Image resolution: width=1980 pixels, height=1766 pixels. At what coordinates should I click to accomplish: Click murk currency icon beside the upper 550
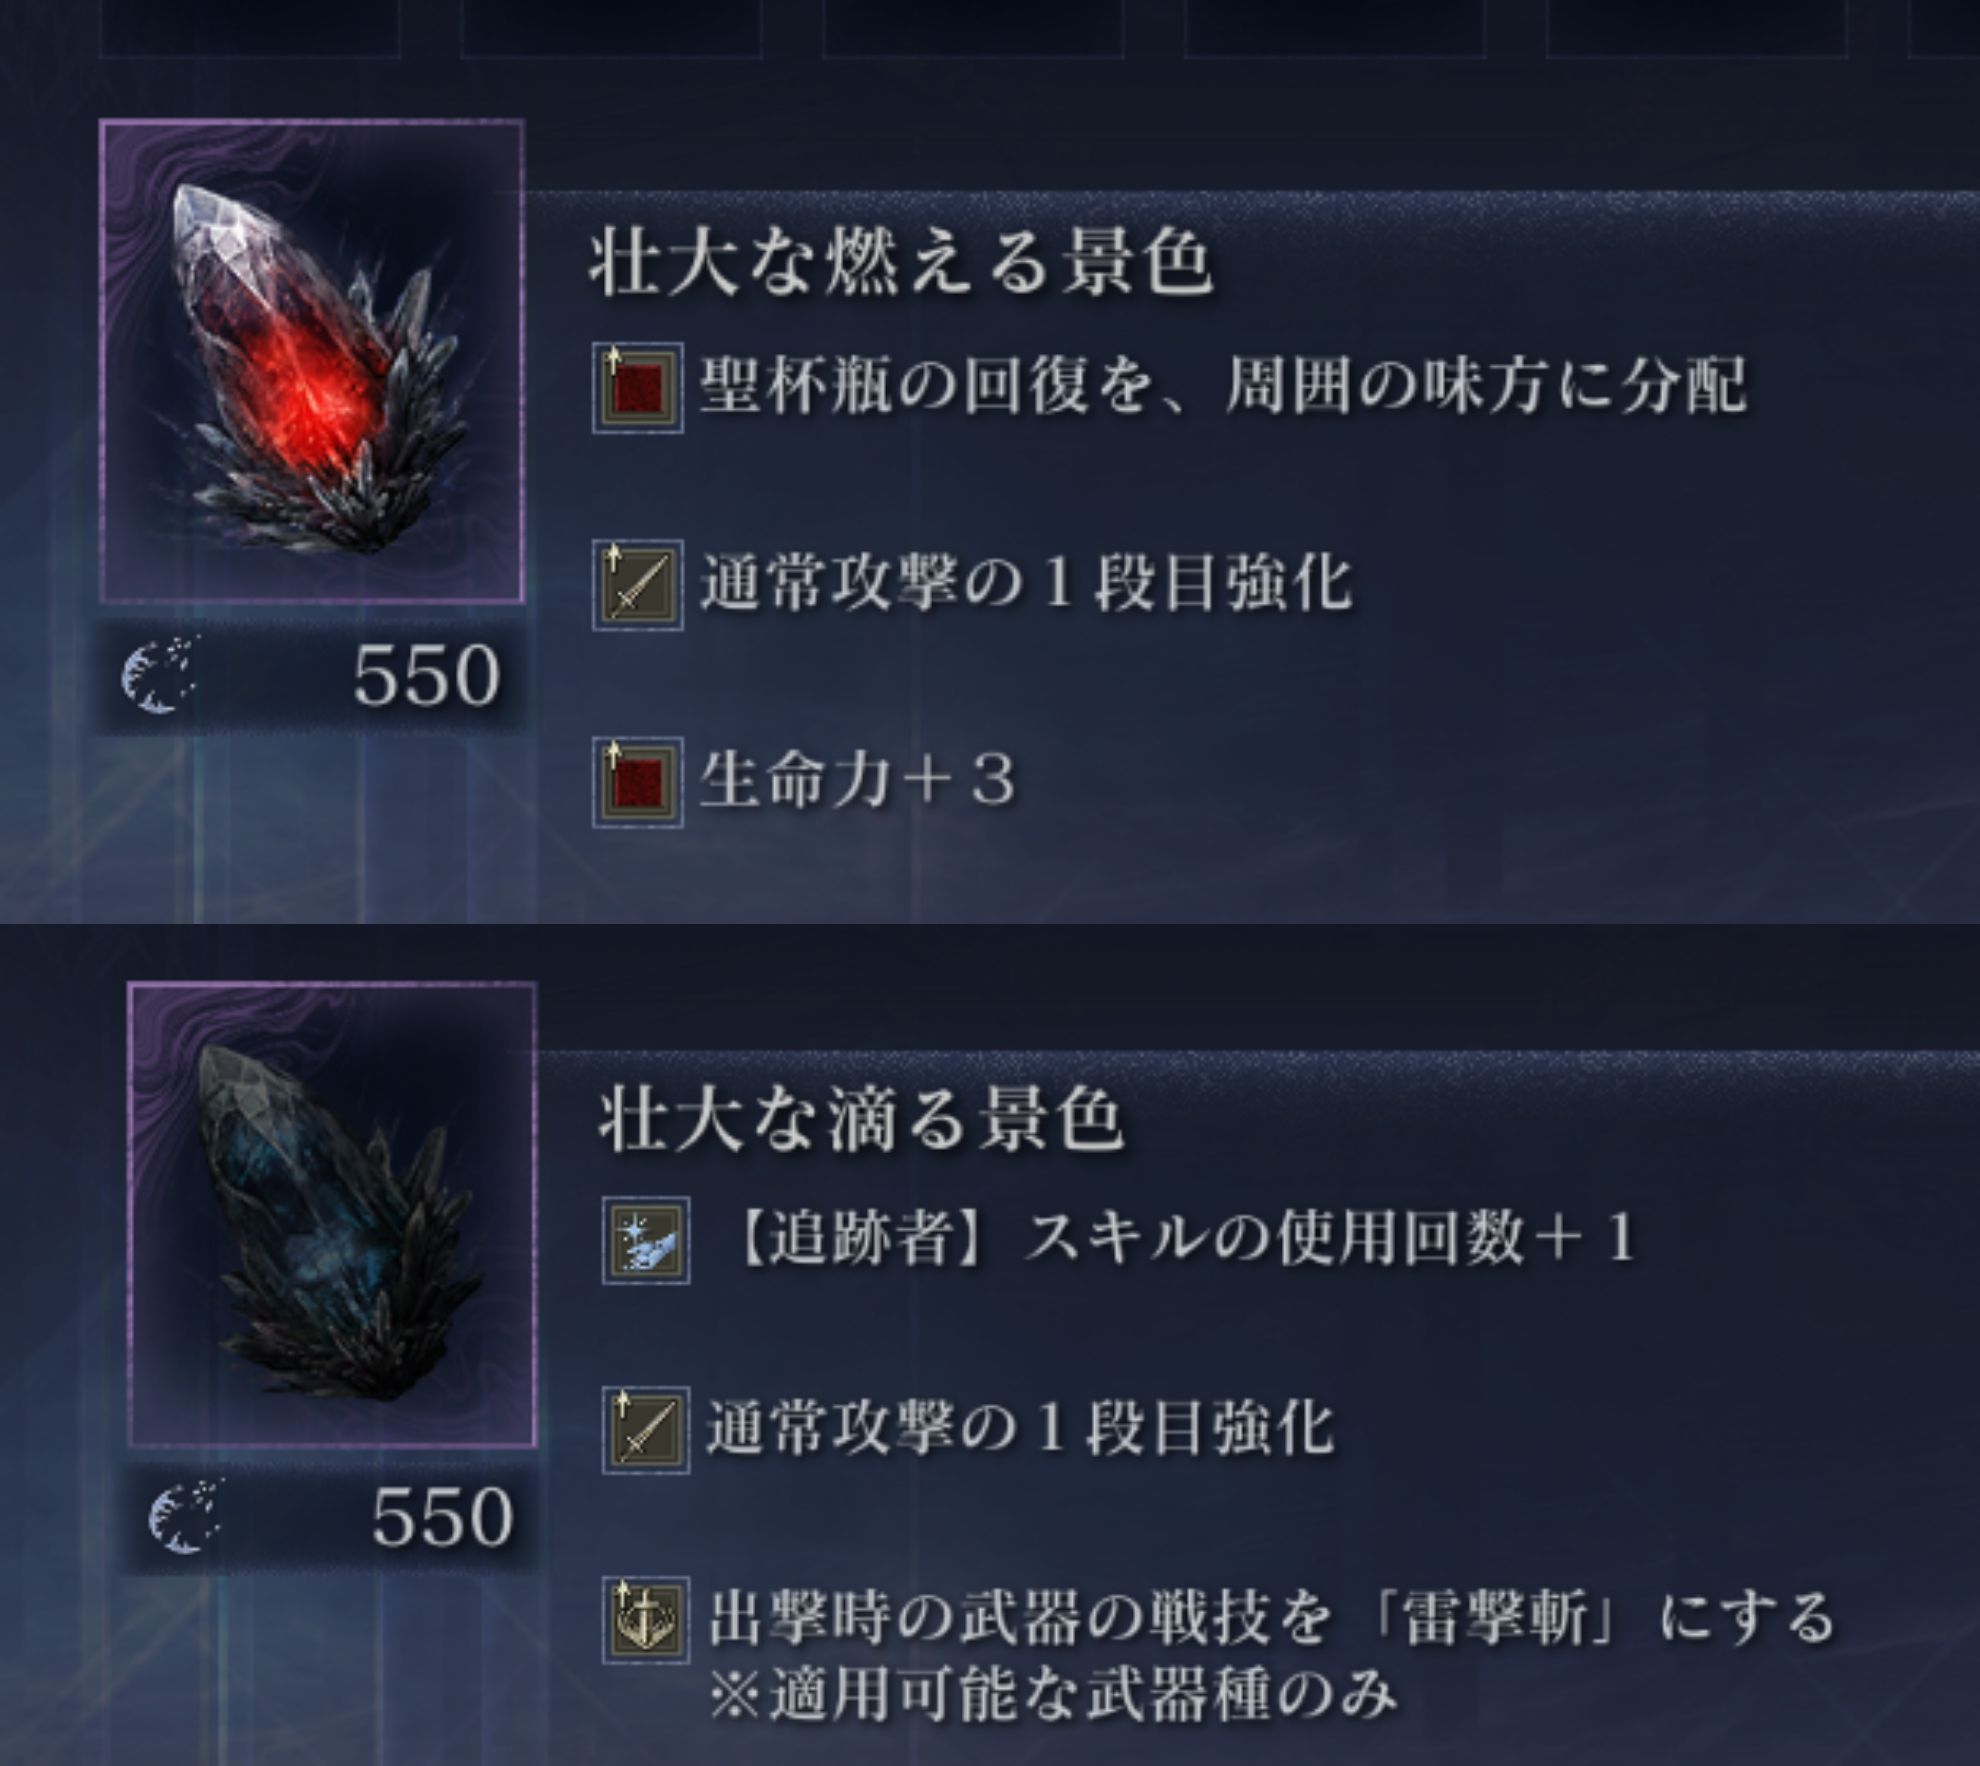click(x=159, y=675)
